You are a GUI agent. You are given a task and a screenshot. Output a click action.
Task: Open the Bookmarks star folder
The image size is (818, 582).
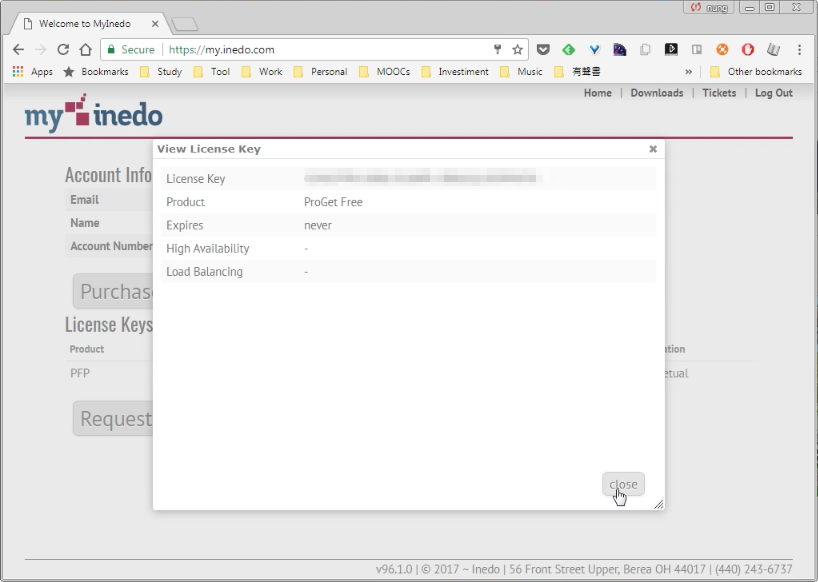pyautogui.click(x=95, y=71)
